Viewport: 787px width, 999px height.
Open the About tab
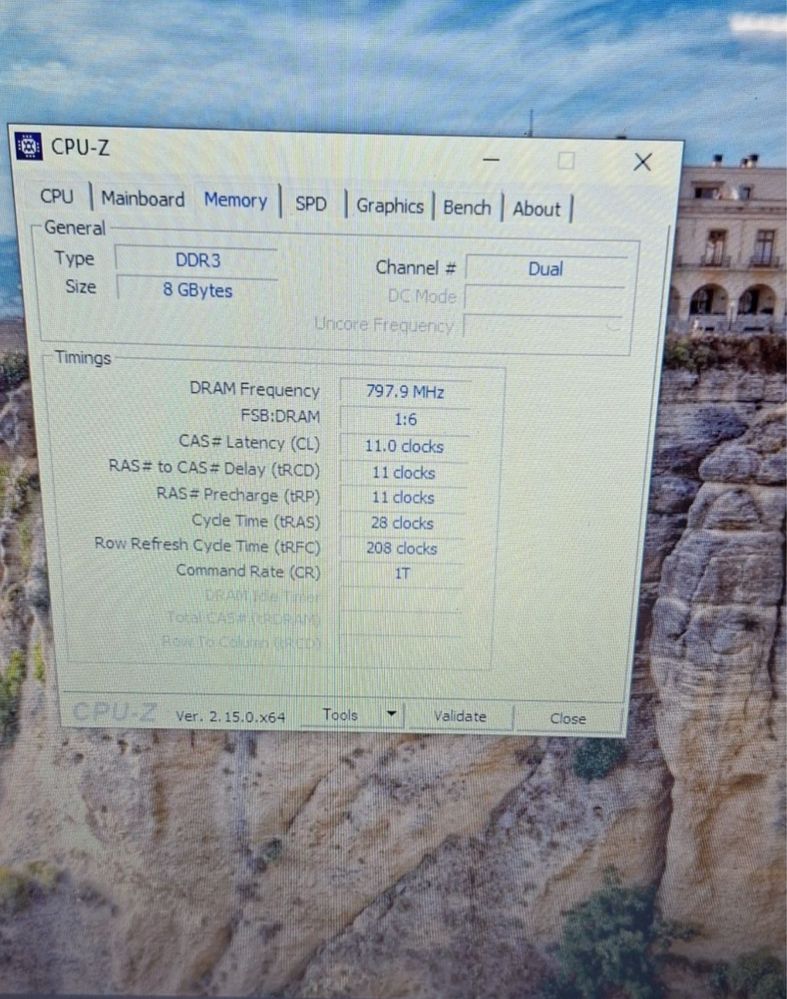click(x=537, y=209)
